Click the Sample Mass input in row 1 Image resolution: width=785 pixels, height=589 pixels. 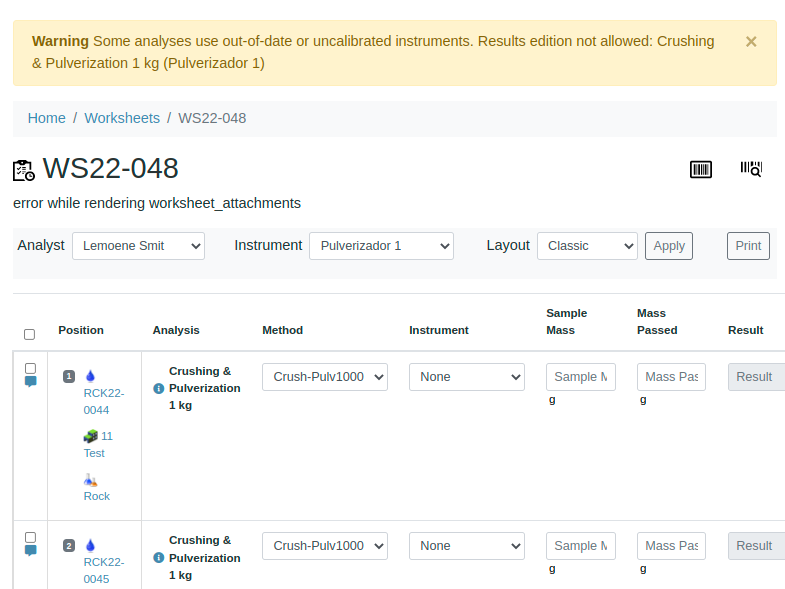[x=580, y=377]
